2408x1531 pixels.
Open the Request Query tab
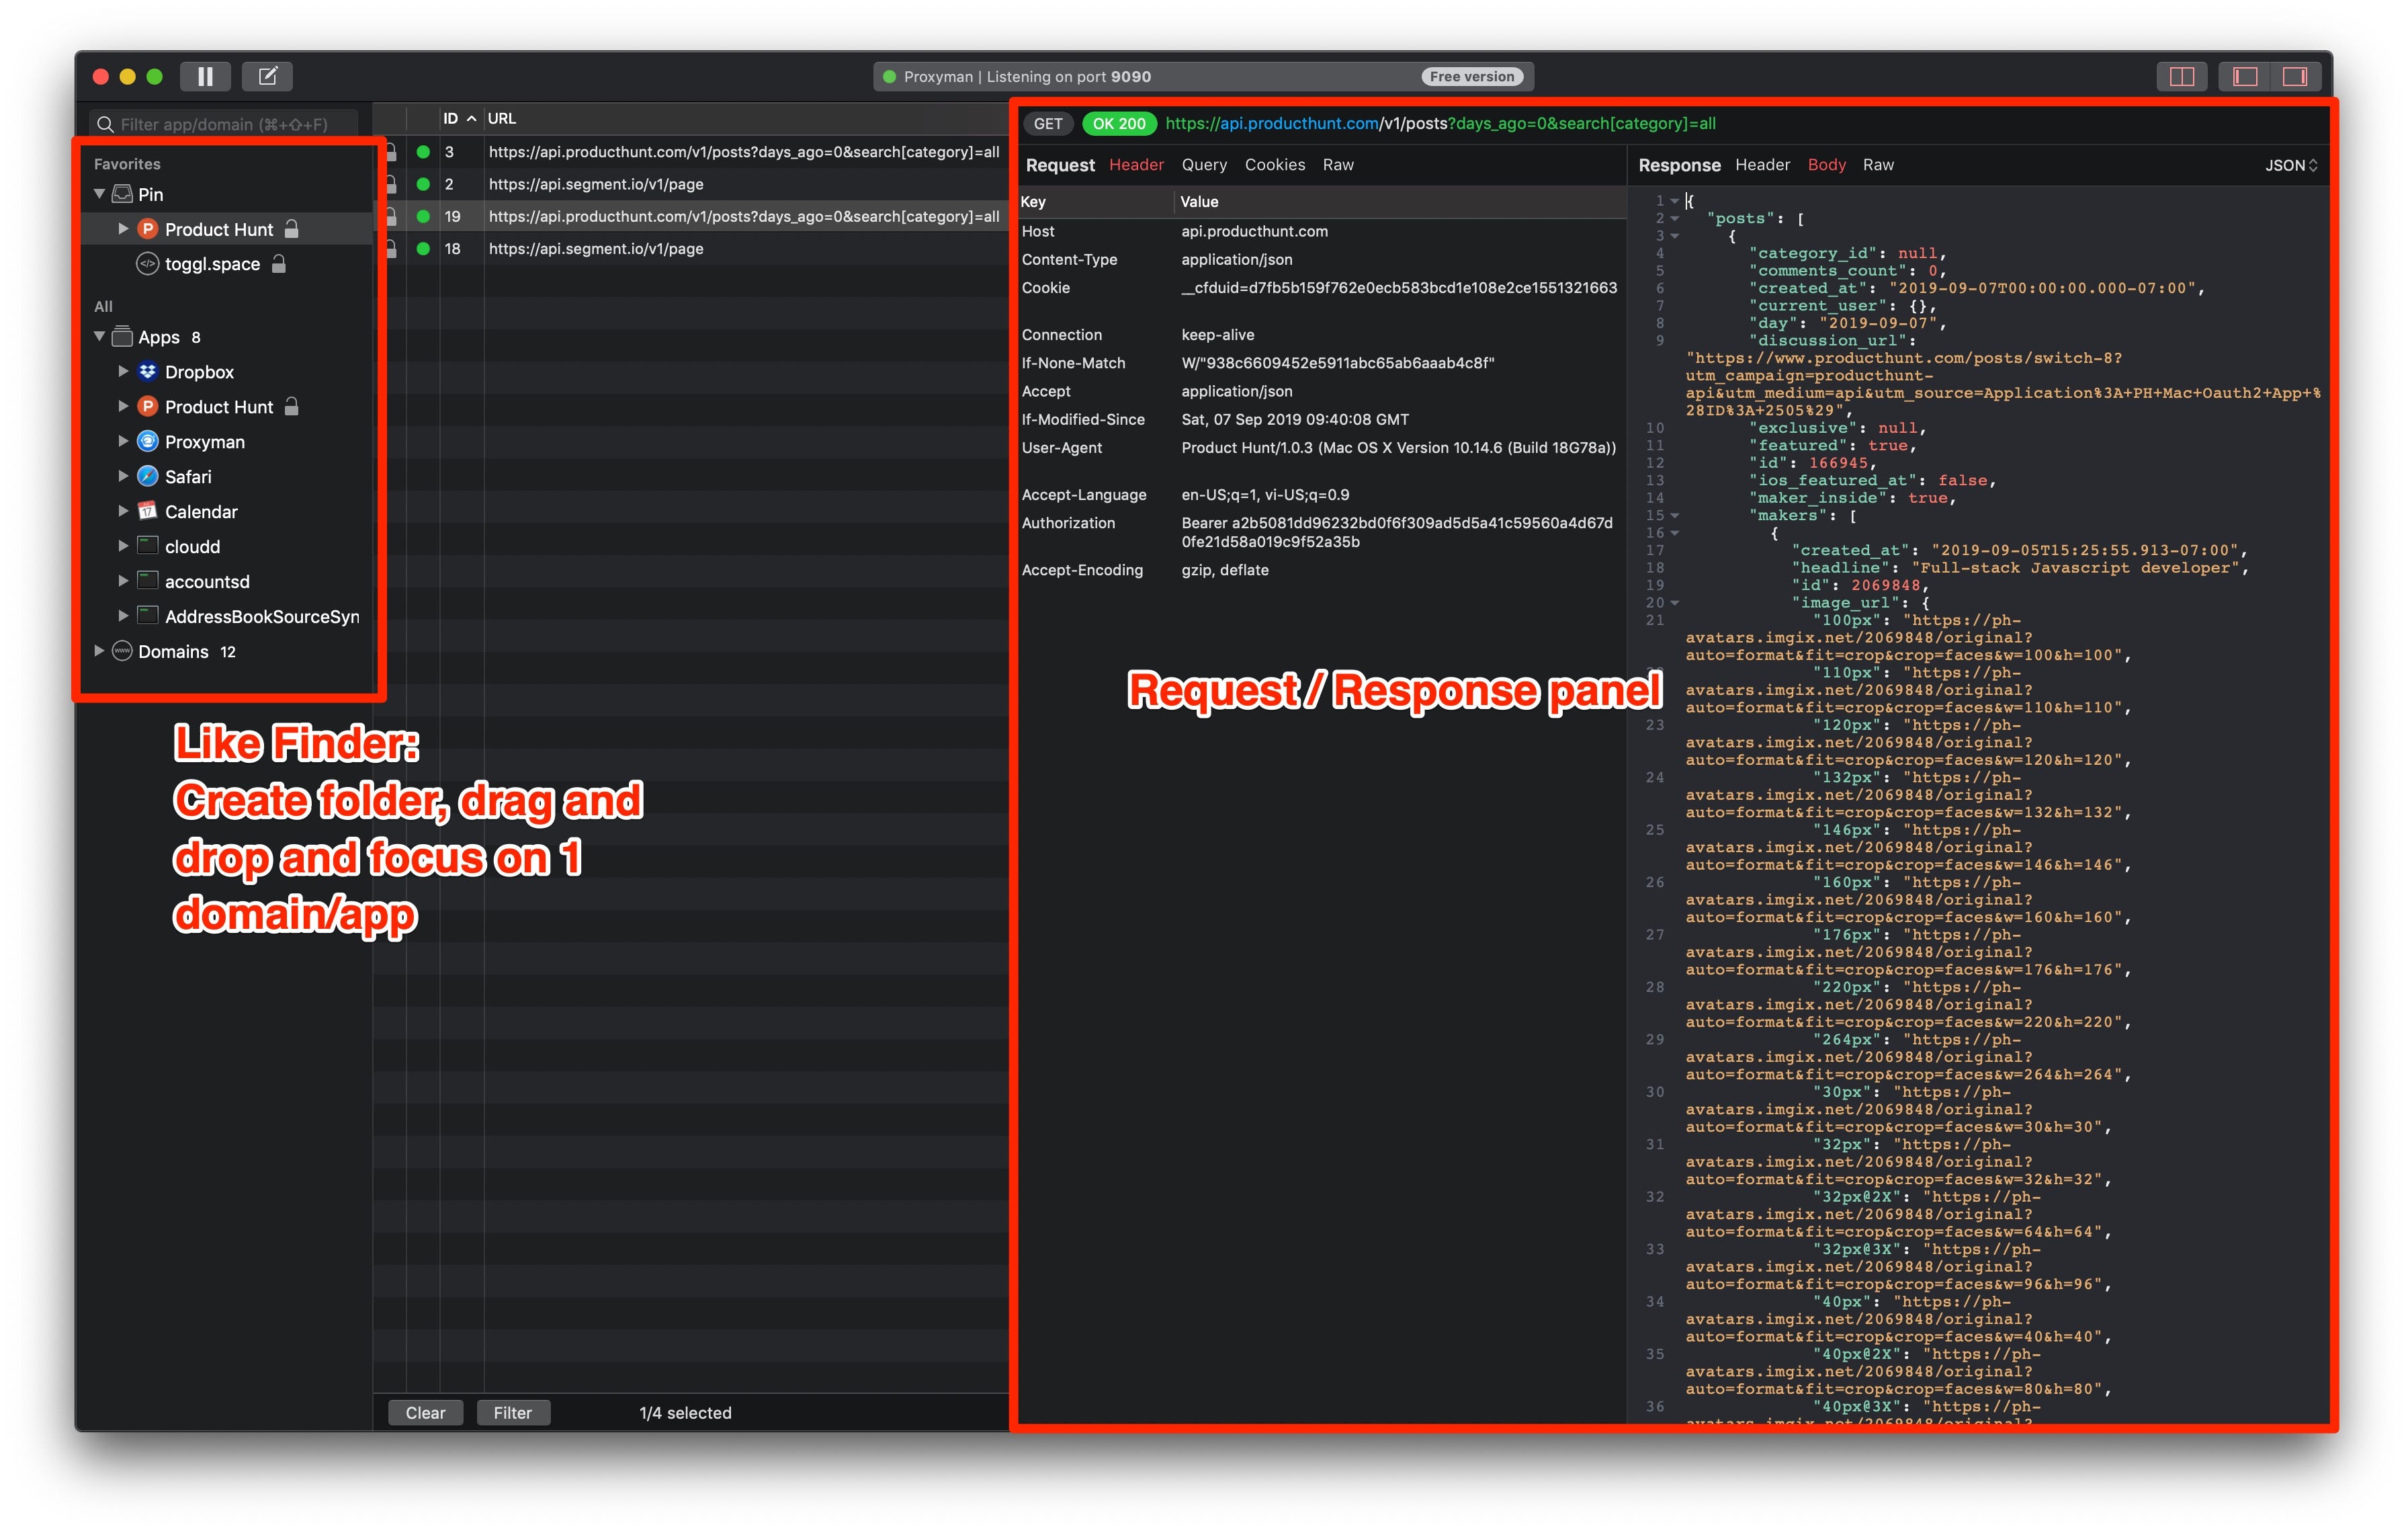click(x=1204, y=165)
